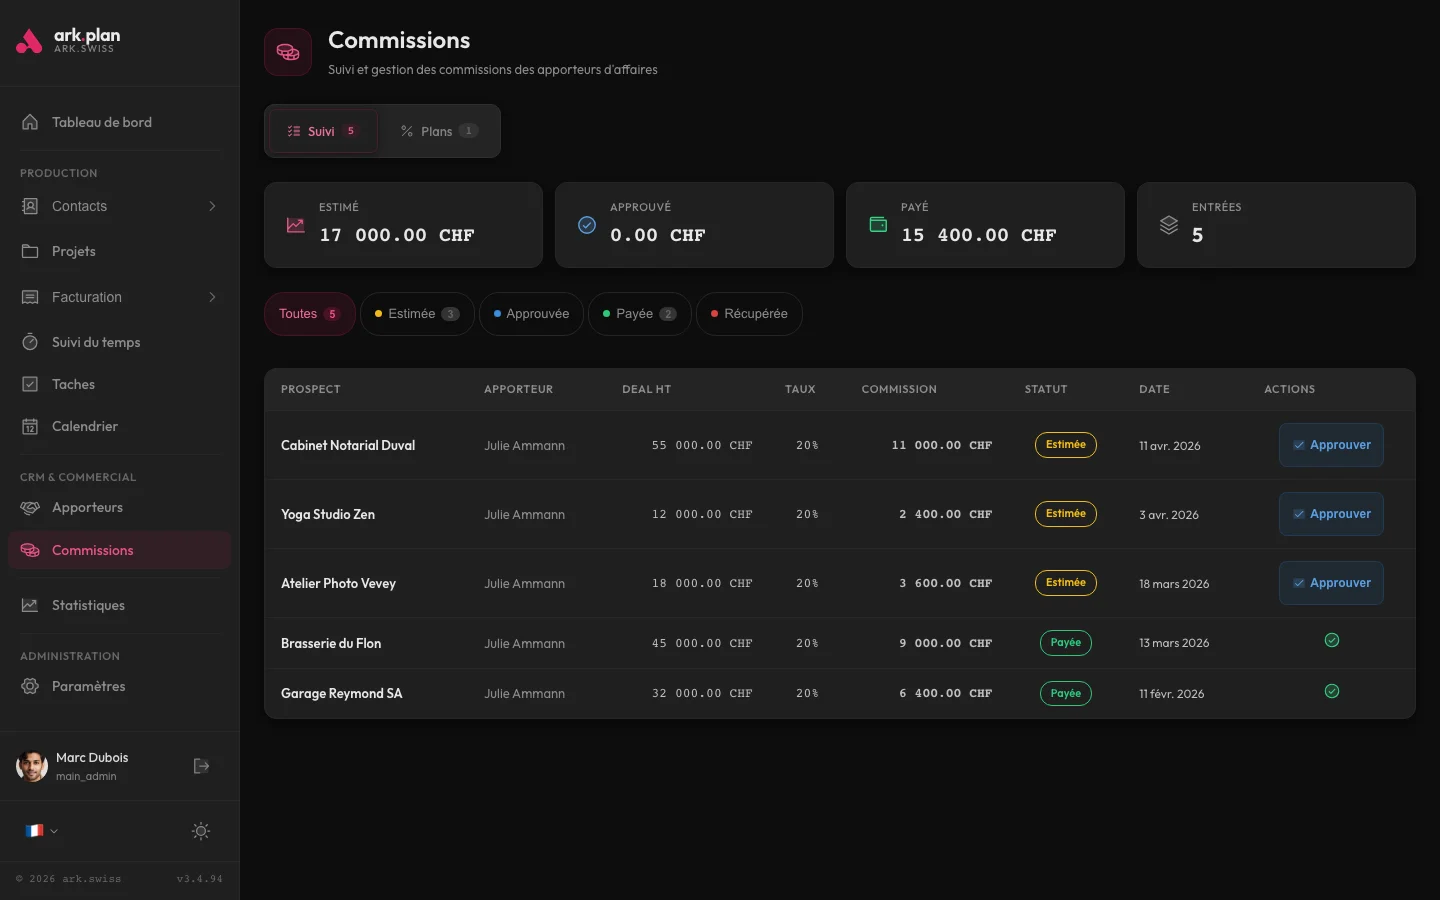Click the logout icon next to Marc Dubois
This screenshot has width=1440, height=900.
(201, 766)
